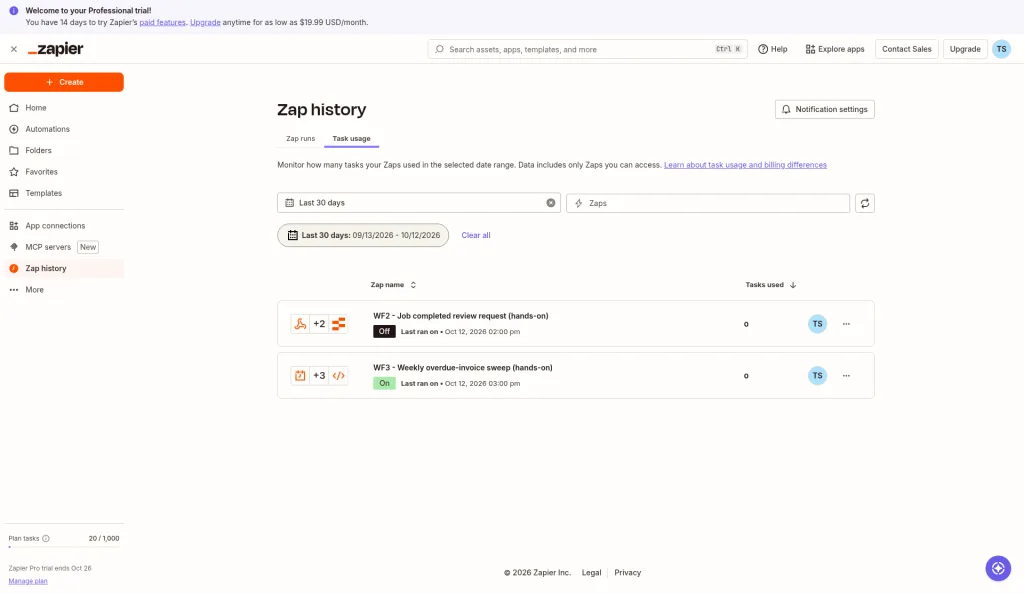Open the Zapier logo home link
The image size is (1024, 594).
56,49
